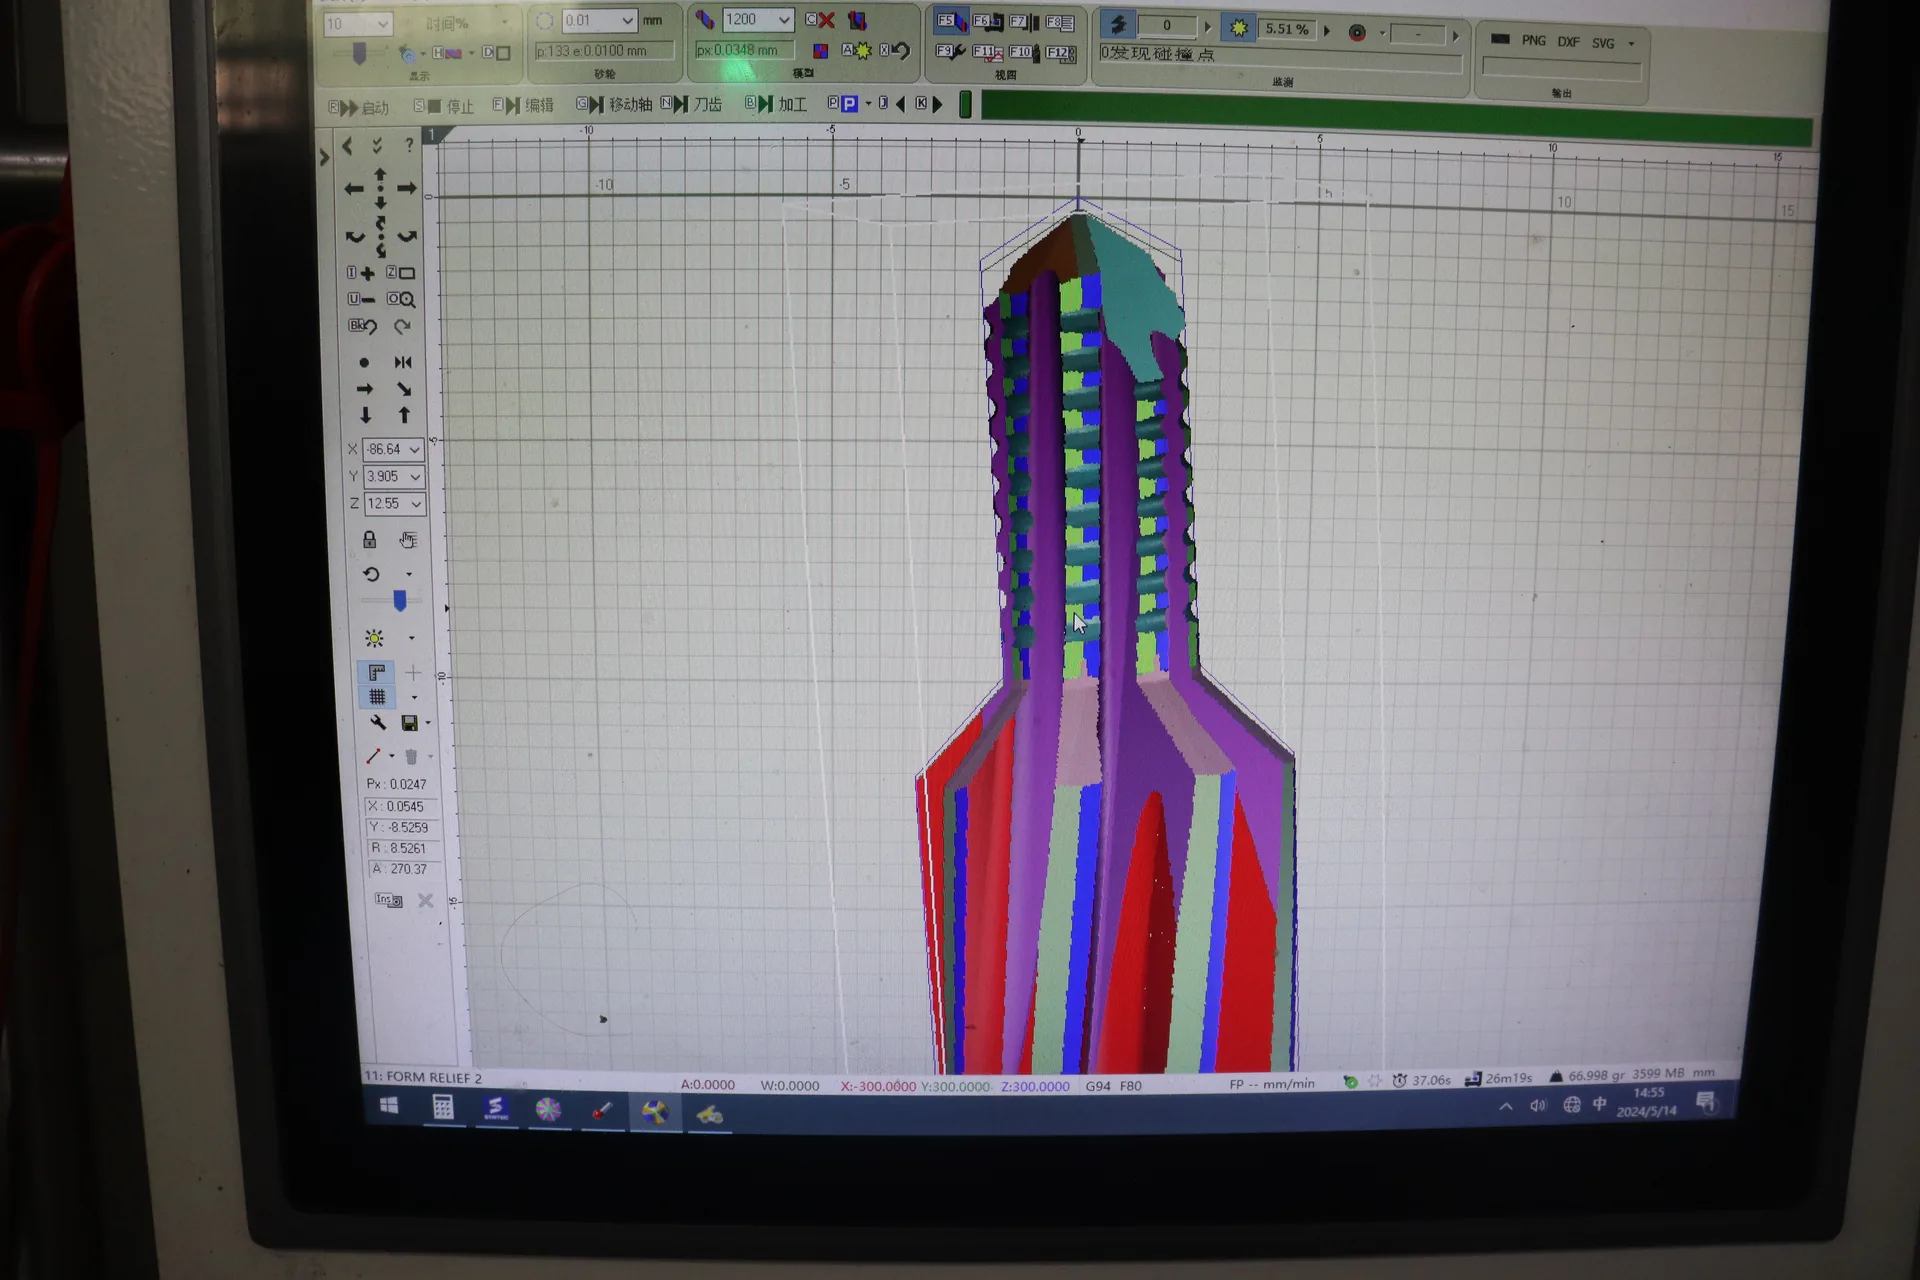Toggle the ruler display button
Viewport: 1920px width, 1280px height.
point(377,672)
